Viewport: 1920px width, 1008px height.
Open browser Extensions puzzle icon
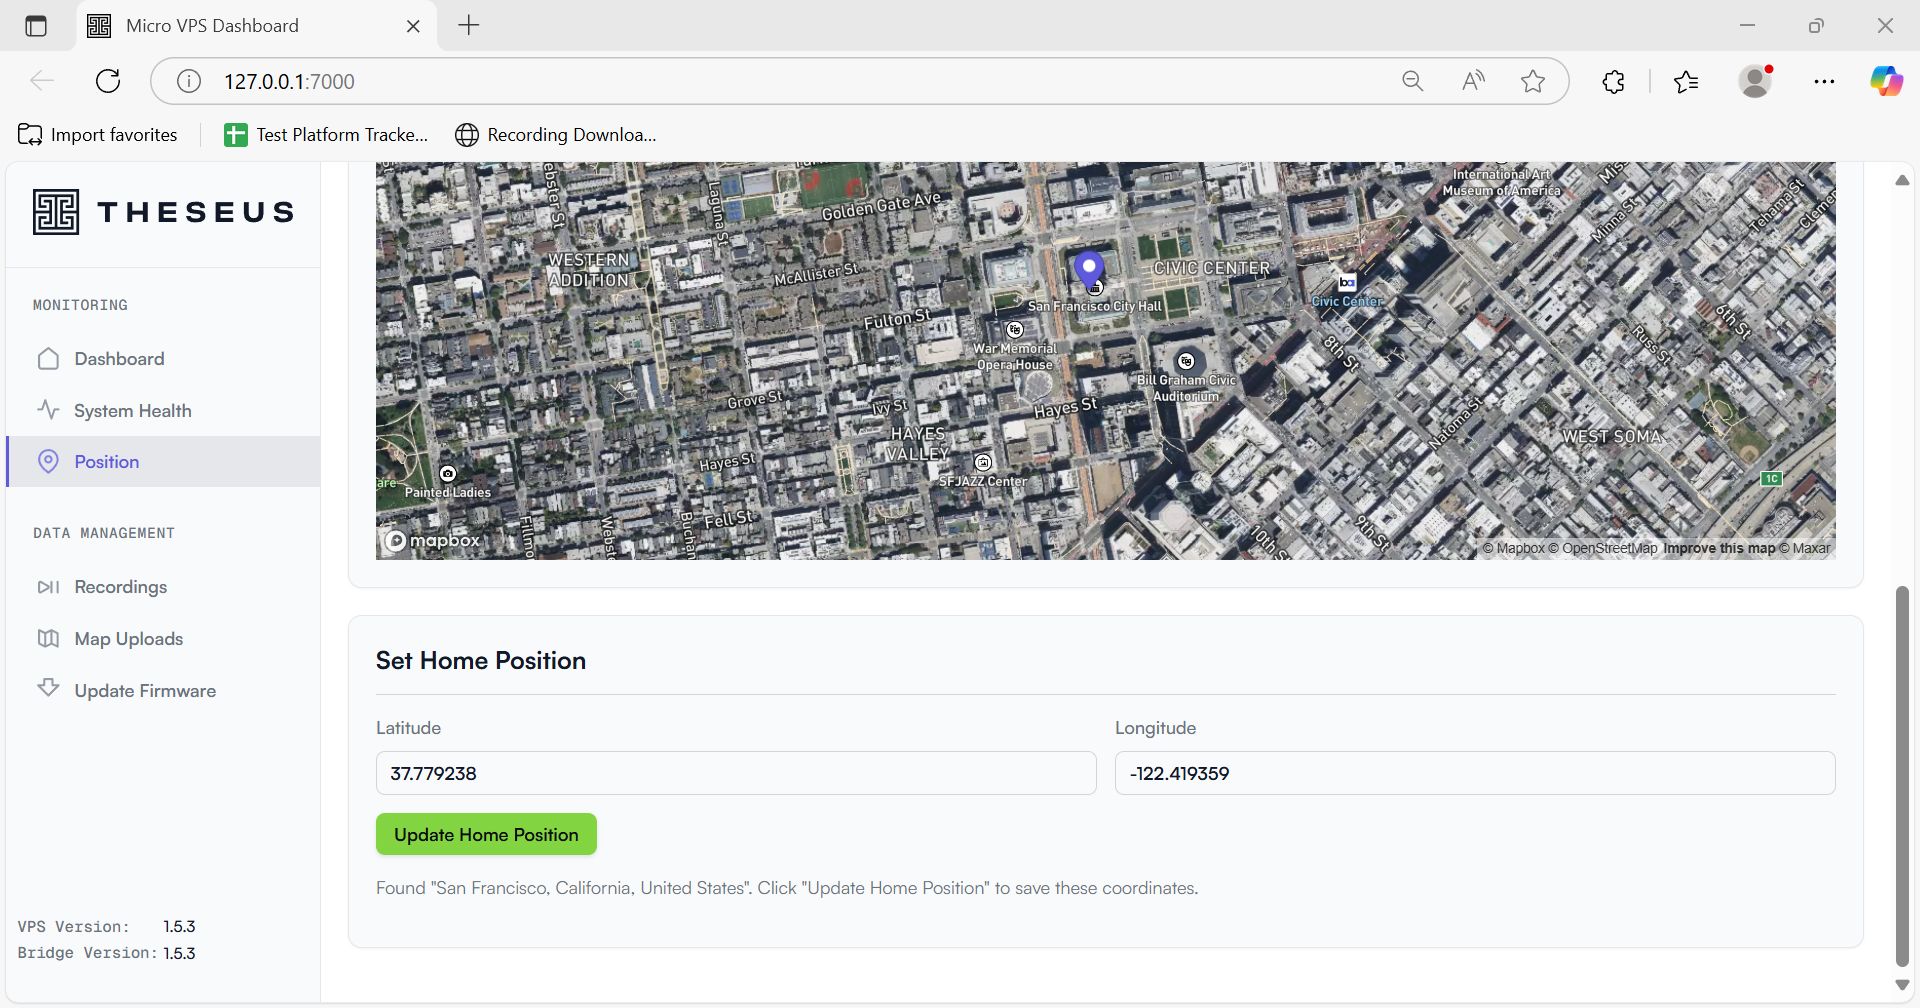point(1613,81)
